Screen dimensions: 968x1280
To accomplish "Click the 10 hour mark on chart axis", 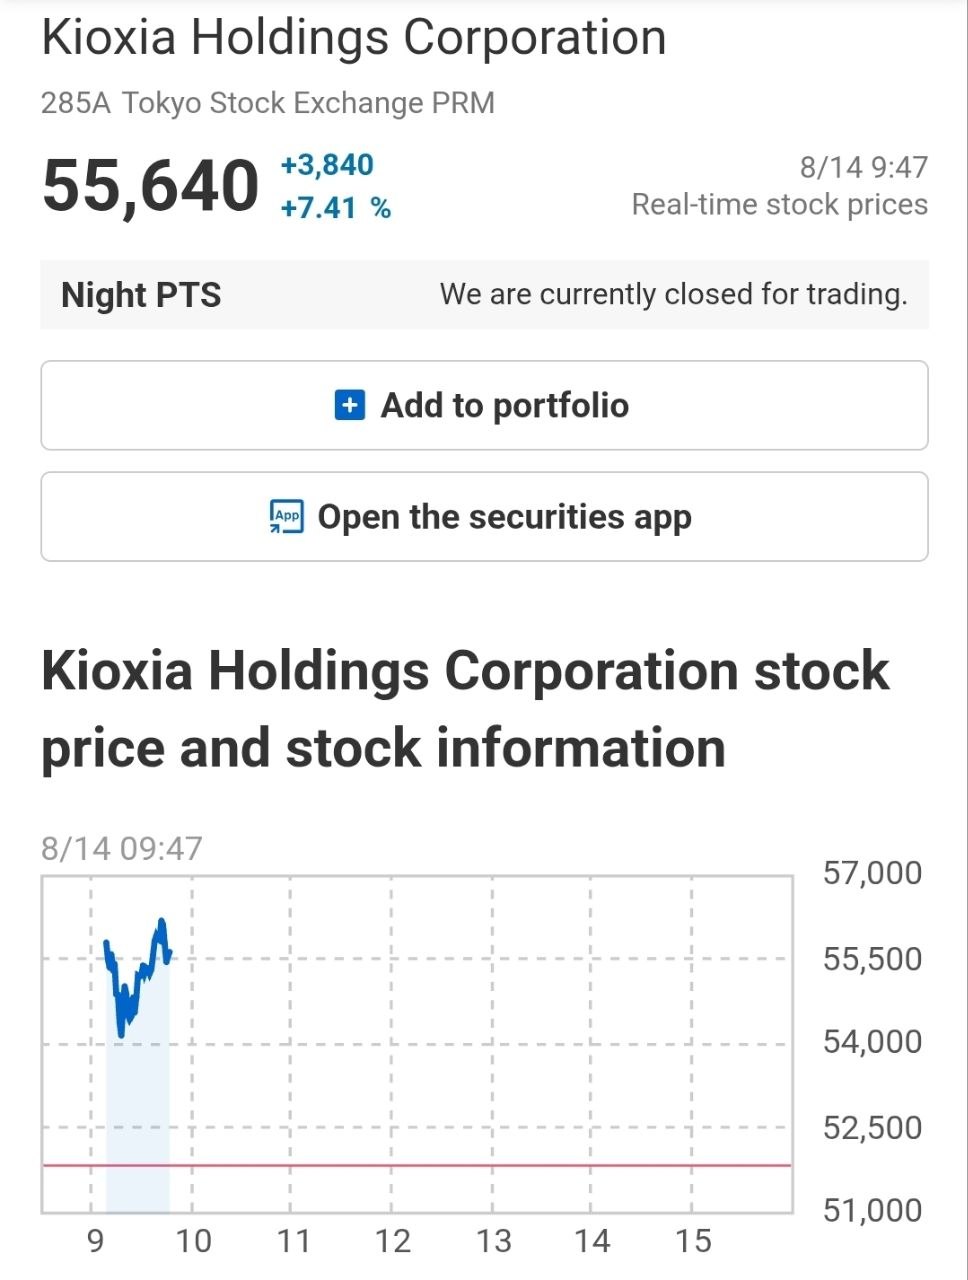I will click(193, 1242).
